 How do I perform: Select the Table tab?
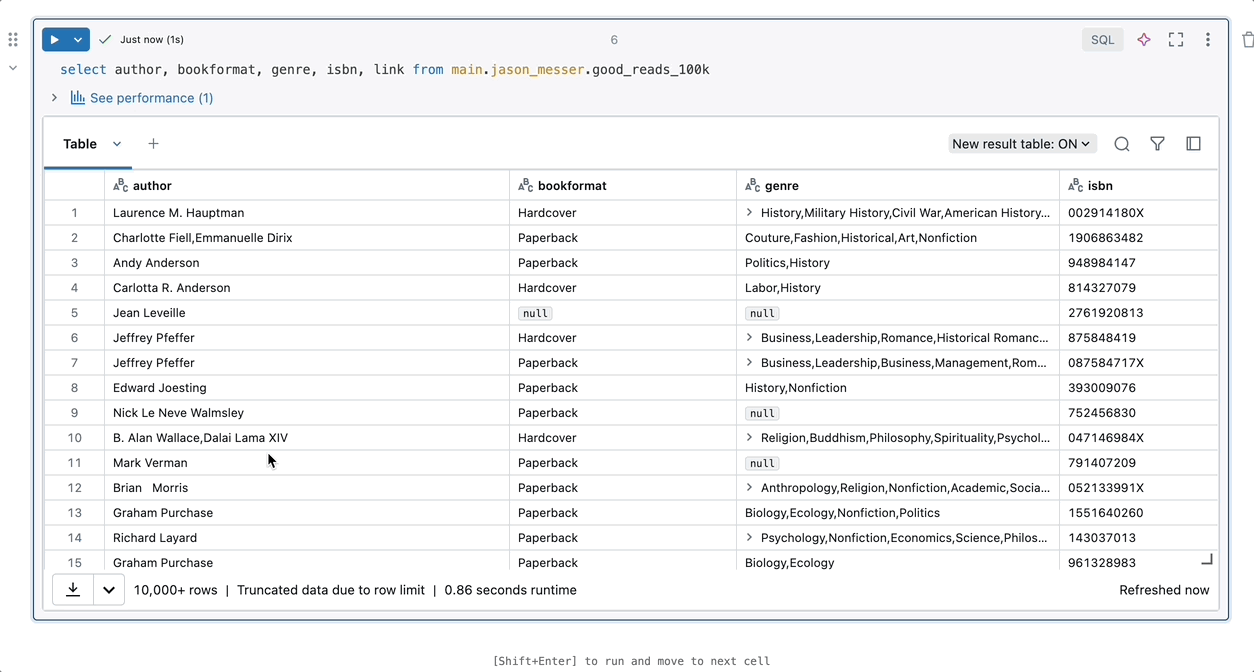tap(80, 144)
